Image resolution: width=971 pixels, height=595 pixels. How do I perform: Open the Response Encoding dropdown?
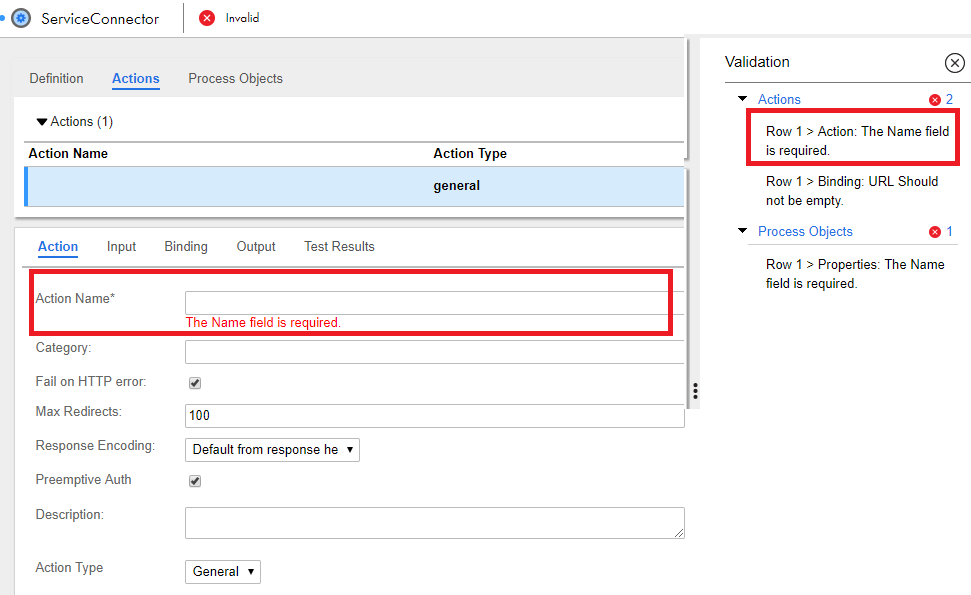coord(272,450)
